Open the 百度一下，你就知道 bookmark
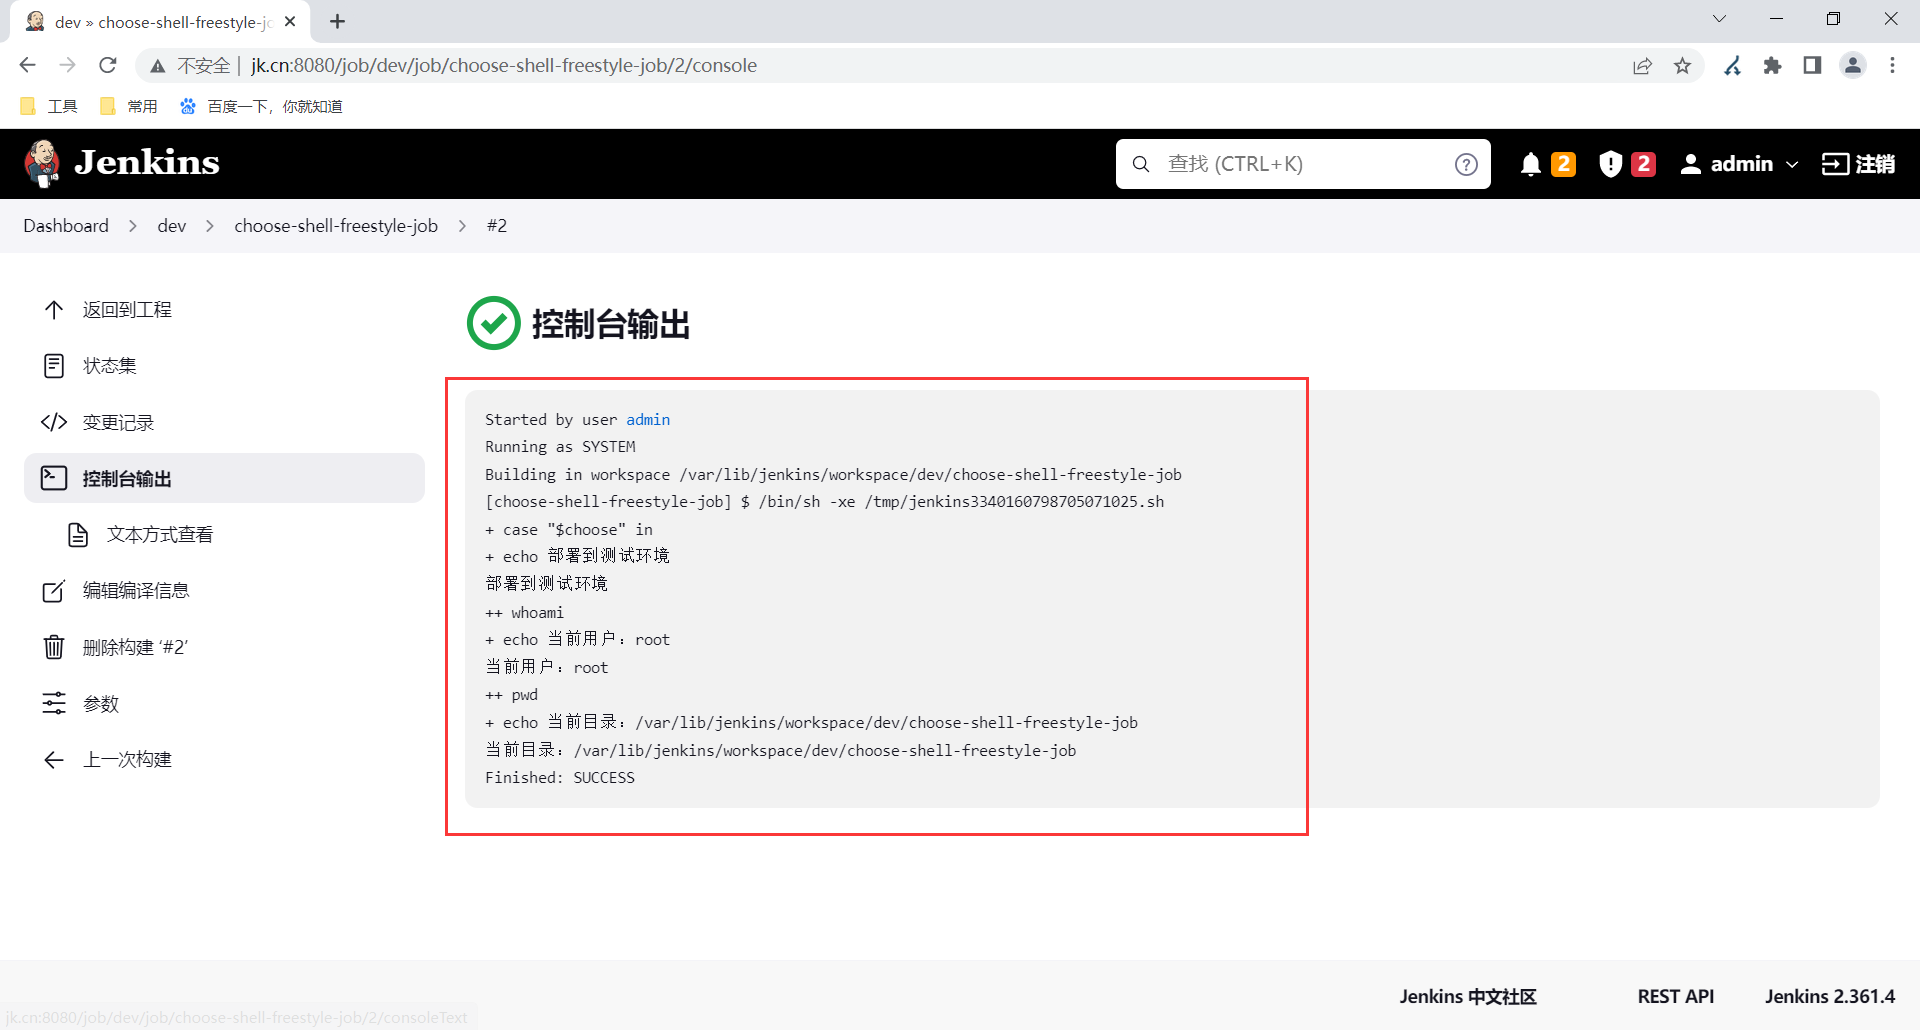This screenshot has height=1030, width=1920. pyautogui.click(x=261, y=106)
